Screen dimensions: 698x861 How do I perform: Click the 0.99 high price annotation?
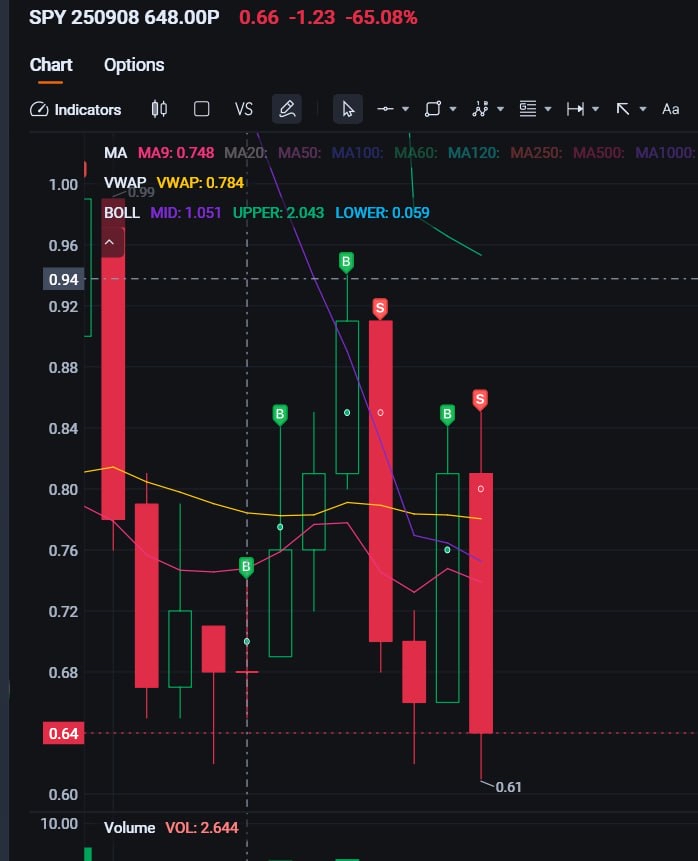click(x=141, y=192)
